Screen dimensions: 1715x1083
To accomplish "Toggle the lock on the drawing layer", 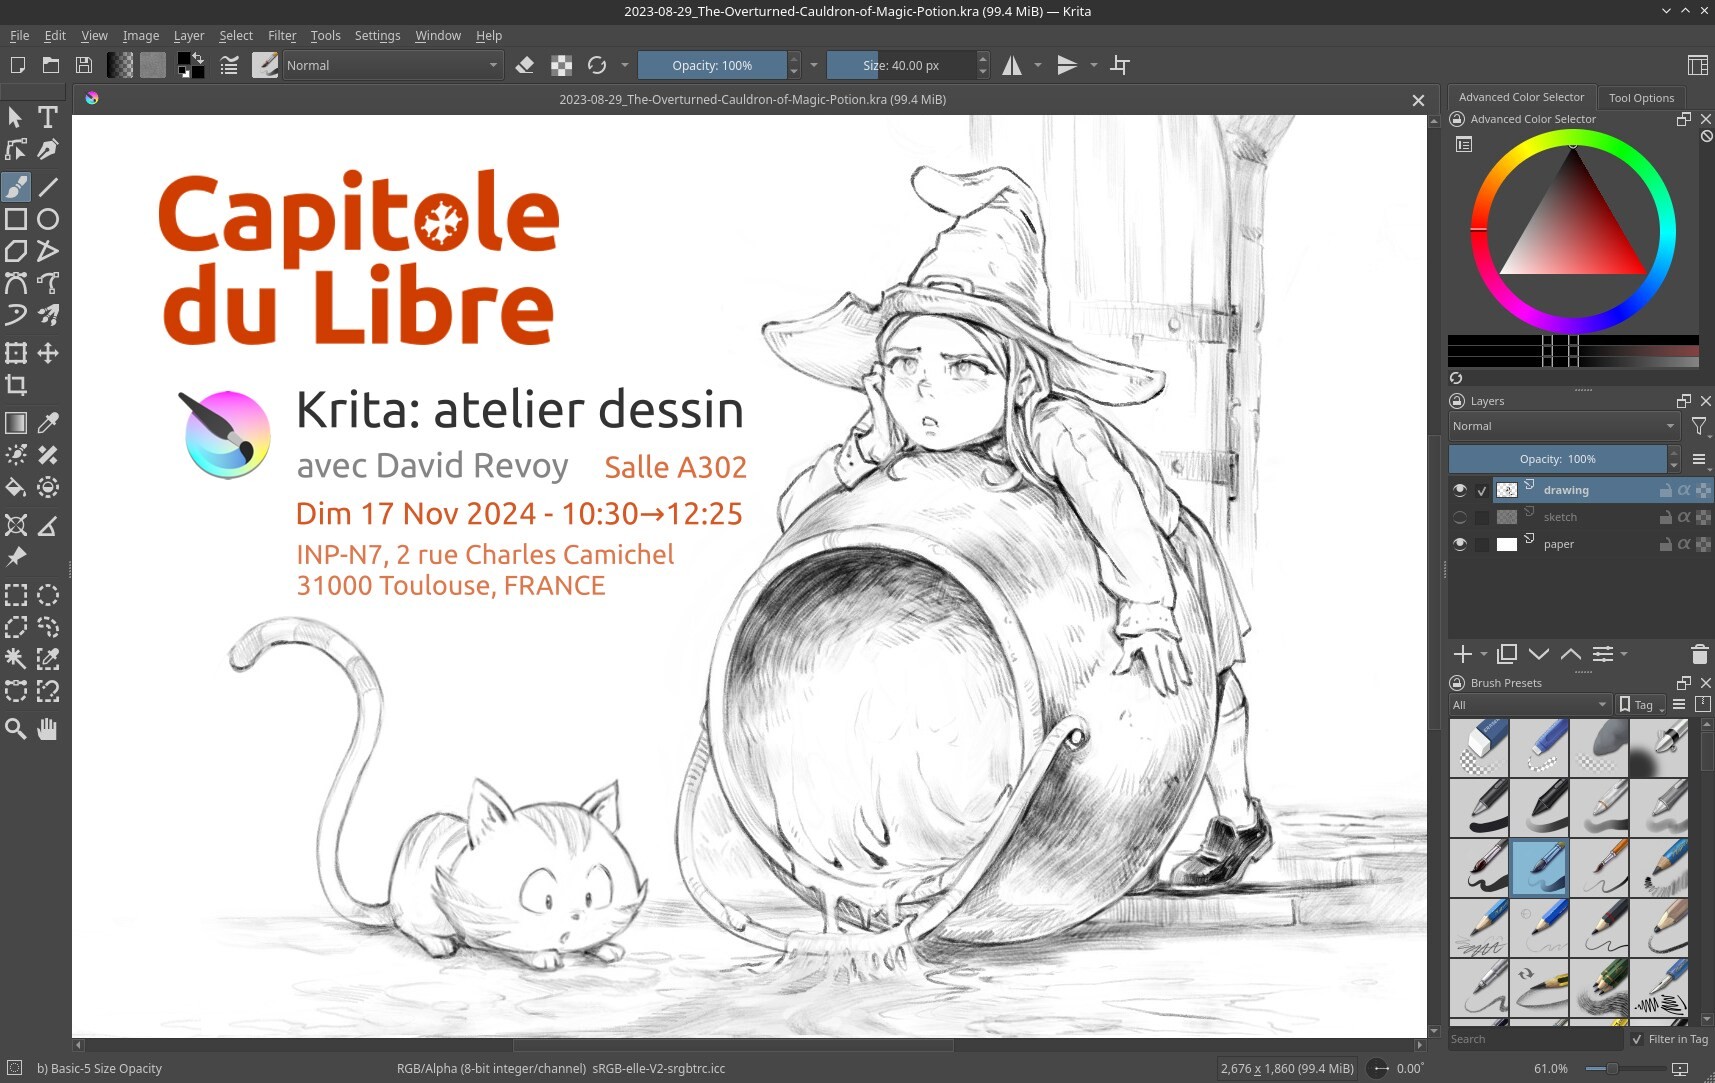I will tap(1665, 490).
